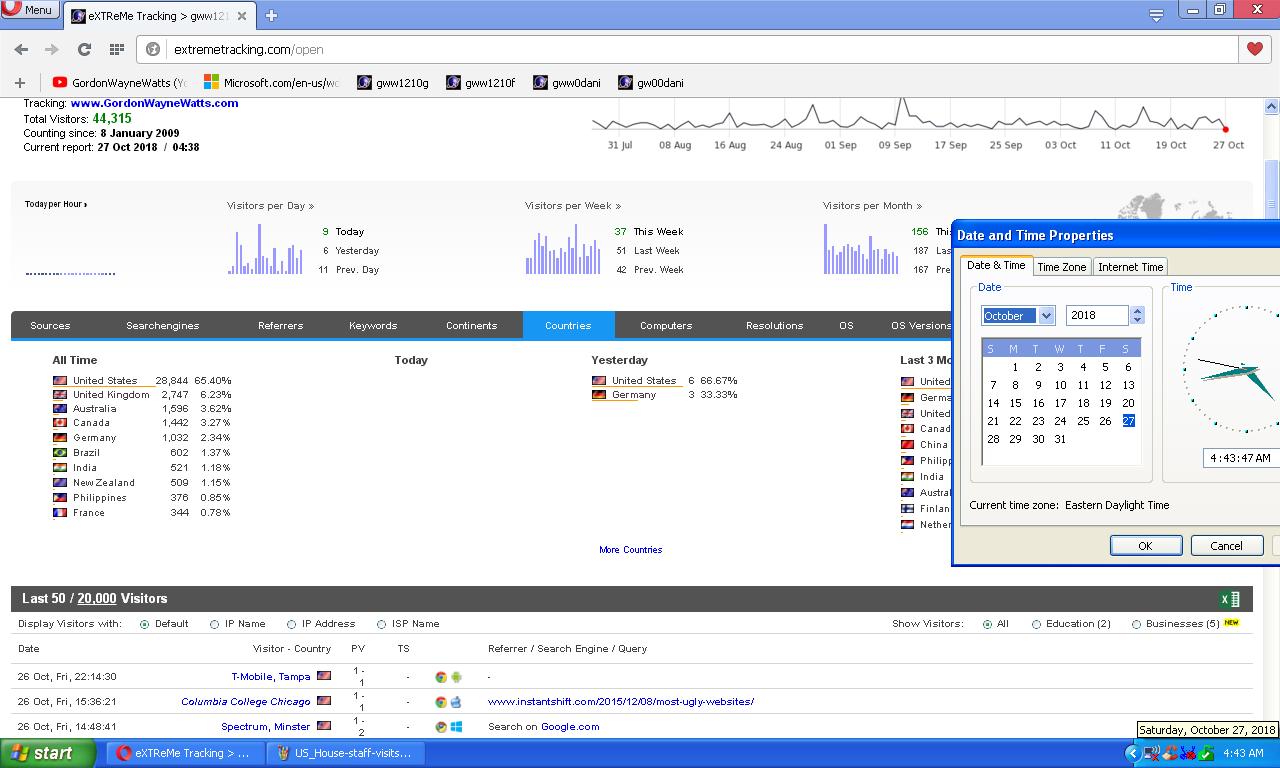
Task: Open GordonWayneWatts YouTube bookmark
Action: 119,83
